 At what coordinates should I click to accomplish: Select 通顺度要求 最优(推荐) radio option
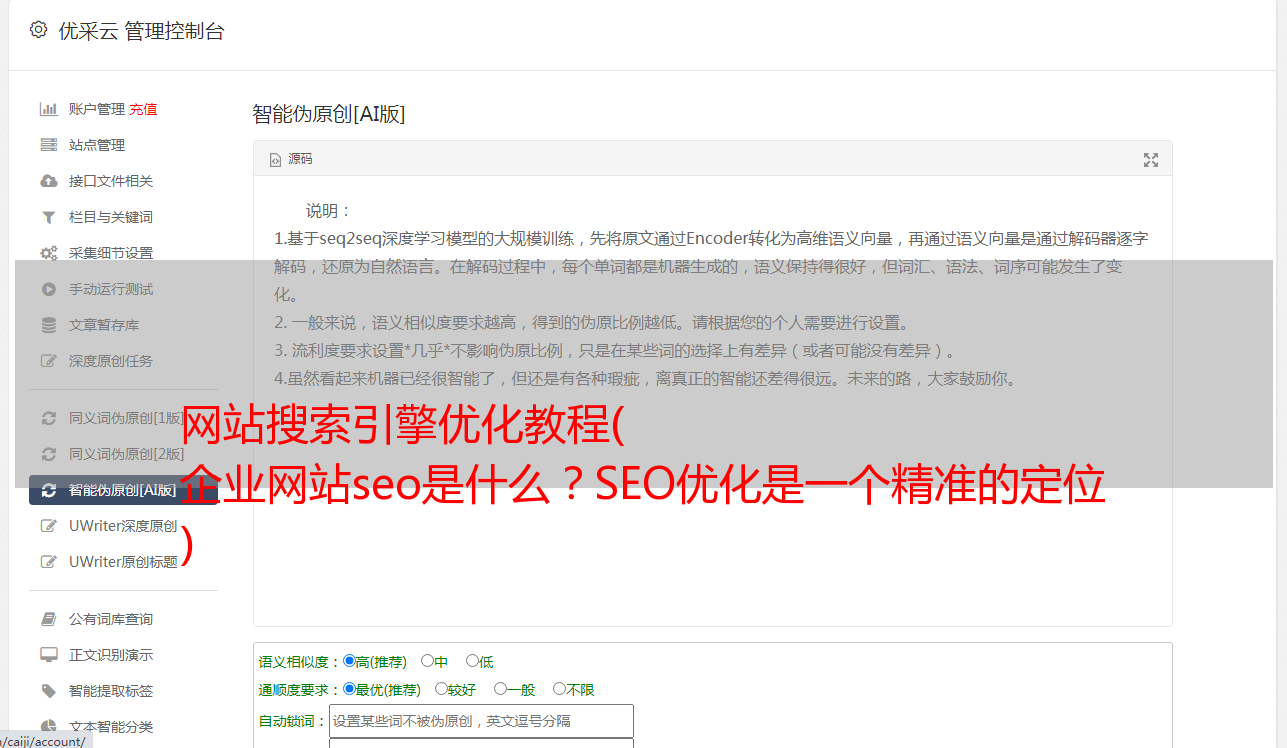(349, 689)
